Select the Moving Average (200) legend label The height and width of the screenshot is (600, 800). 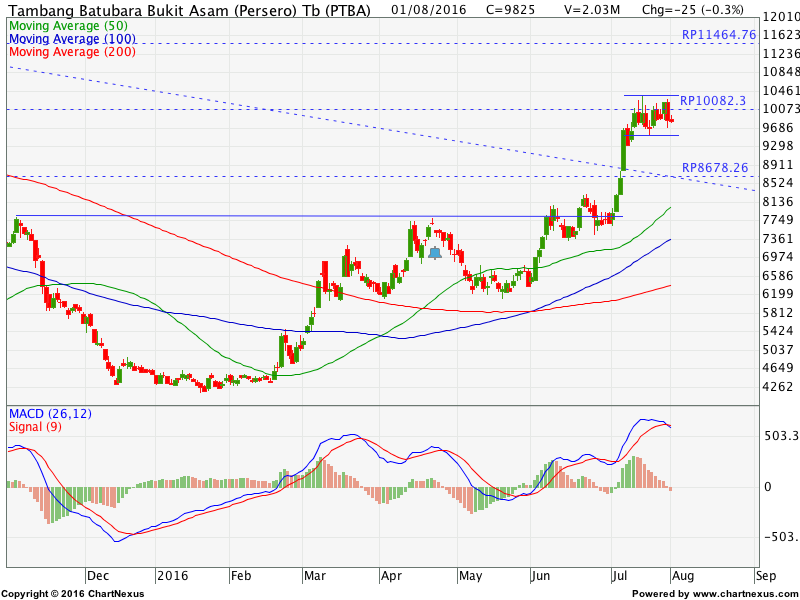72,52
